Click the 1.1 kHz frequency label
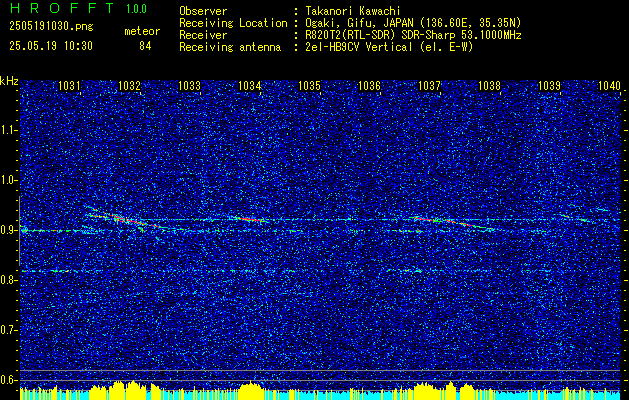Image resolution: width=629 pixels, height=400 pixels. tap(8, 130)
